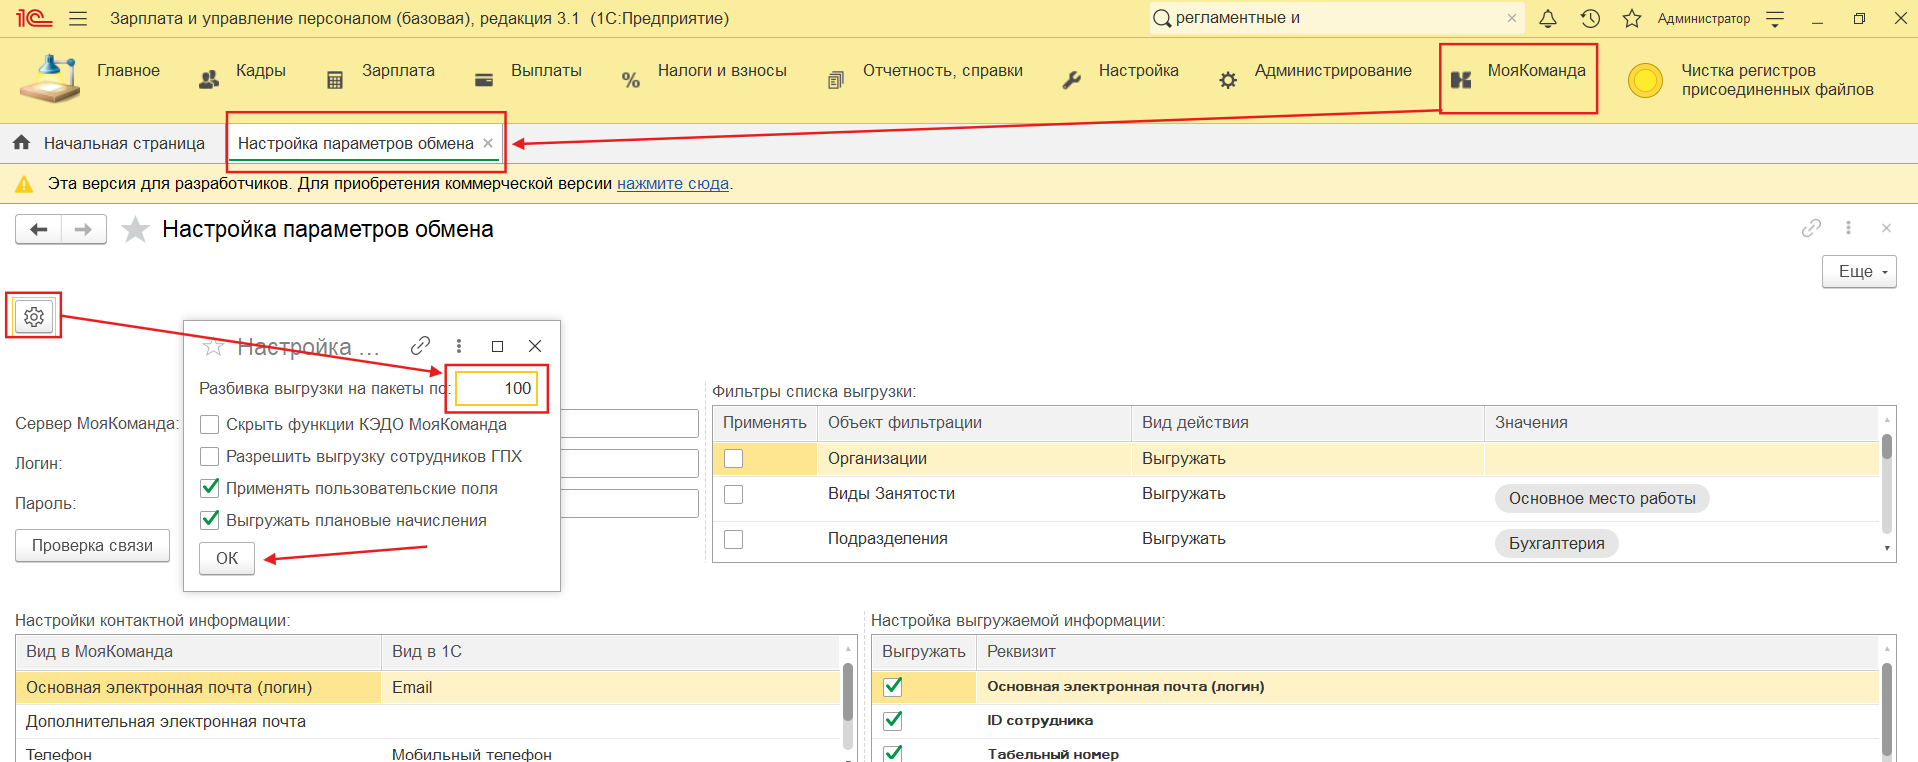This screenshot has width=1918, height=762.
Task: Enable Разрешить выгрузку сотрудников ГПХ
Action: pyautogui.click(x=210, y=457)
